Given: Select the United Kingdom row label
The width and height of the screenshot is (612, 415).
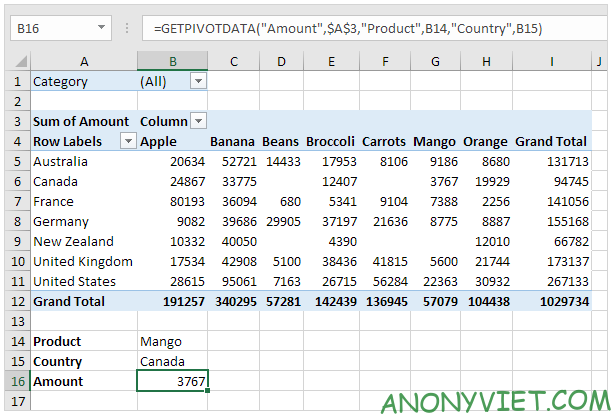Looking at the screenshot, I should pyautogui.click(x=81, y=261).
